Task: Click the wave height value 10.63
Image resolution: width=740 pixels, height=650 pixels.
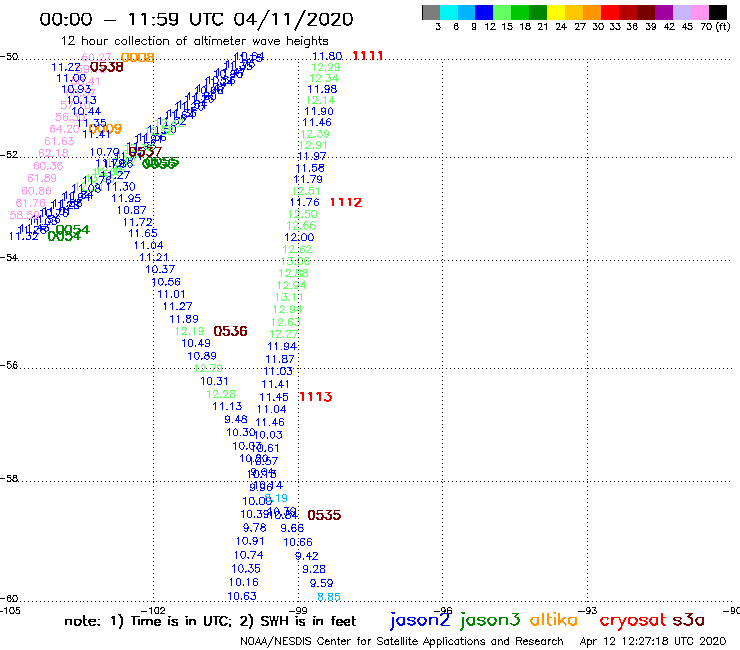Action: [242, 596]
